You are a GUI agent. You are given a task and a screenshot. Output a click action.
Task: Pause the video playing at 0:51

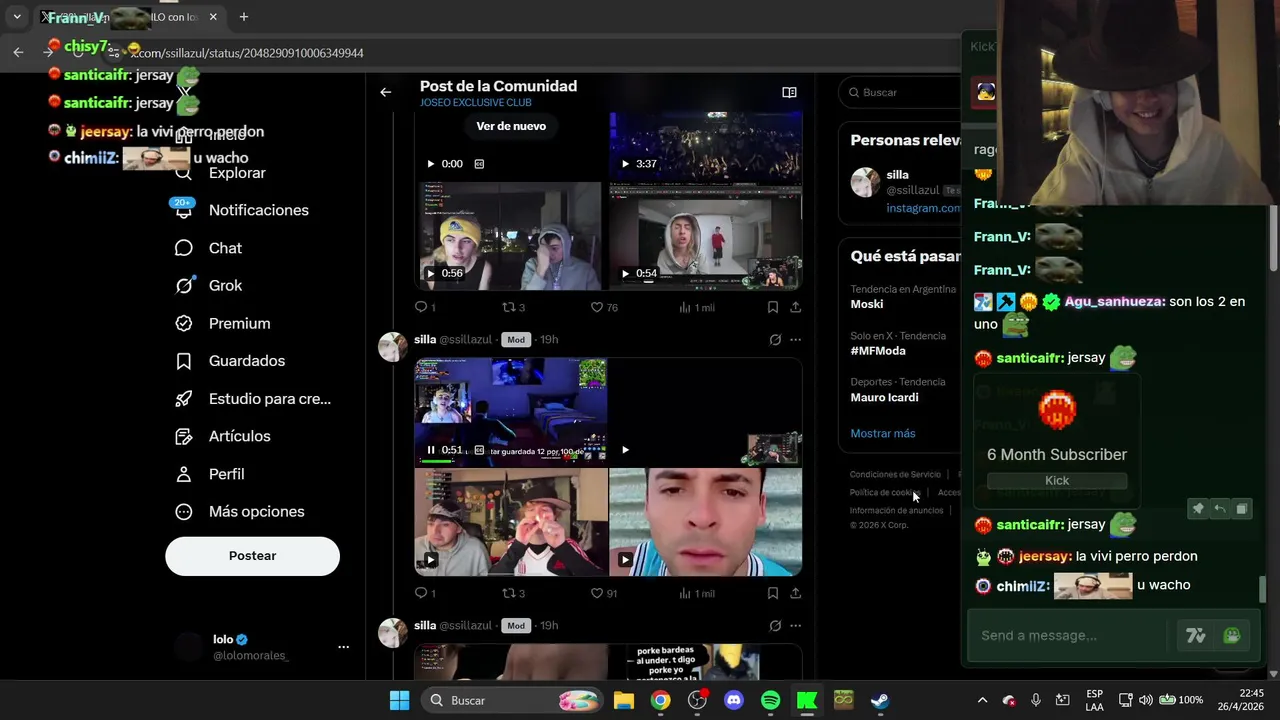pos(431,450)
